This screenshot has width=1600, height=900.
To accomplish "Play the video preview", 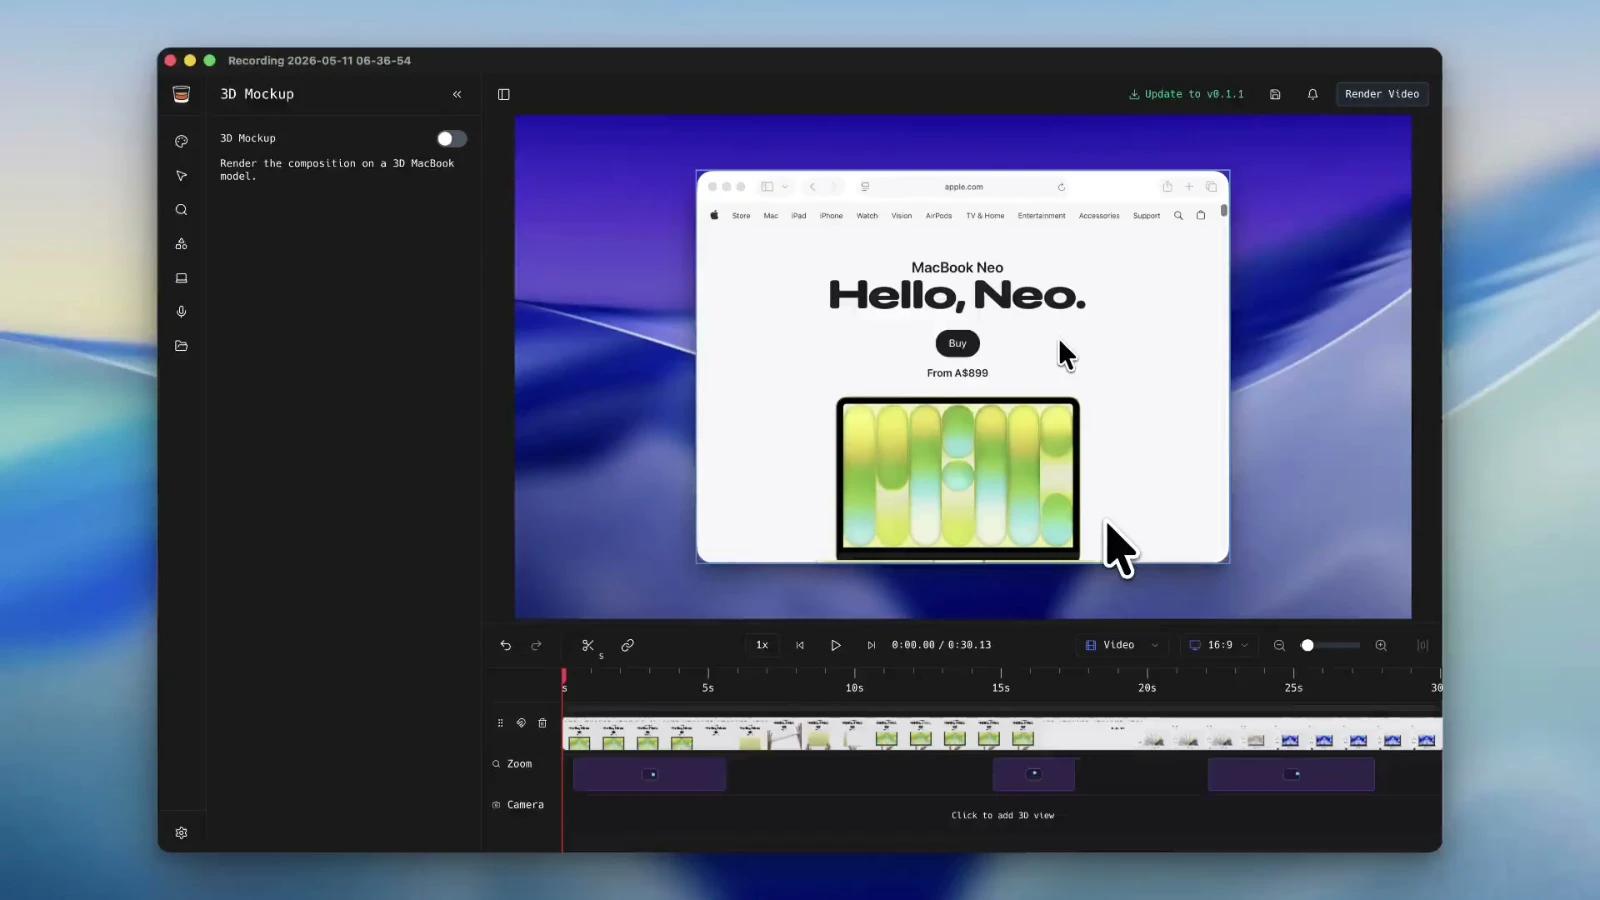I will (836, 646).
